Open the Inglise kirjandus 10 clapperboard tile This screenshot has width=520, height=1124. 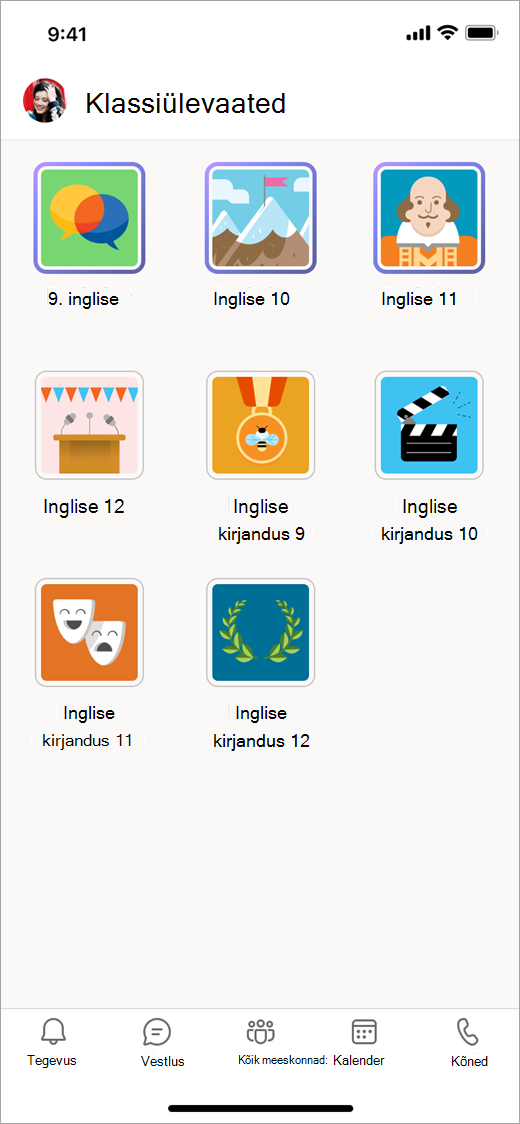click(x=429, y=425)
